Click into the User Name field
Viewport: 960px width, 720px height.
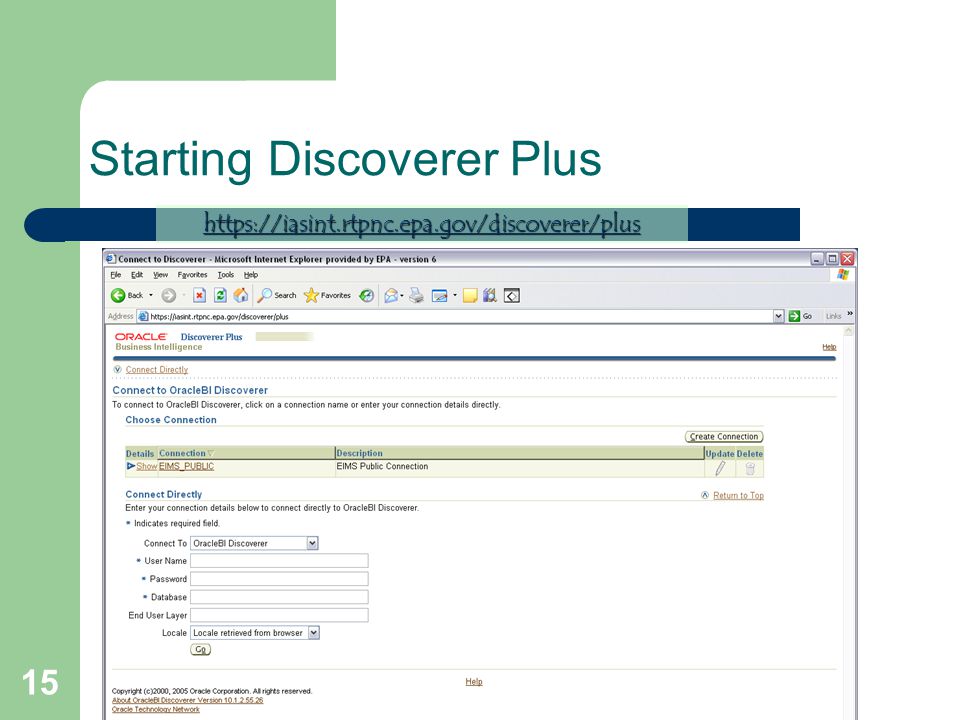(x=279, y=561)
